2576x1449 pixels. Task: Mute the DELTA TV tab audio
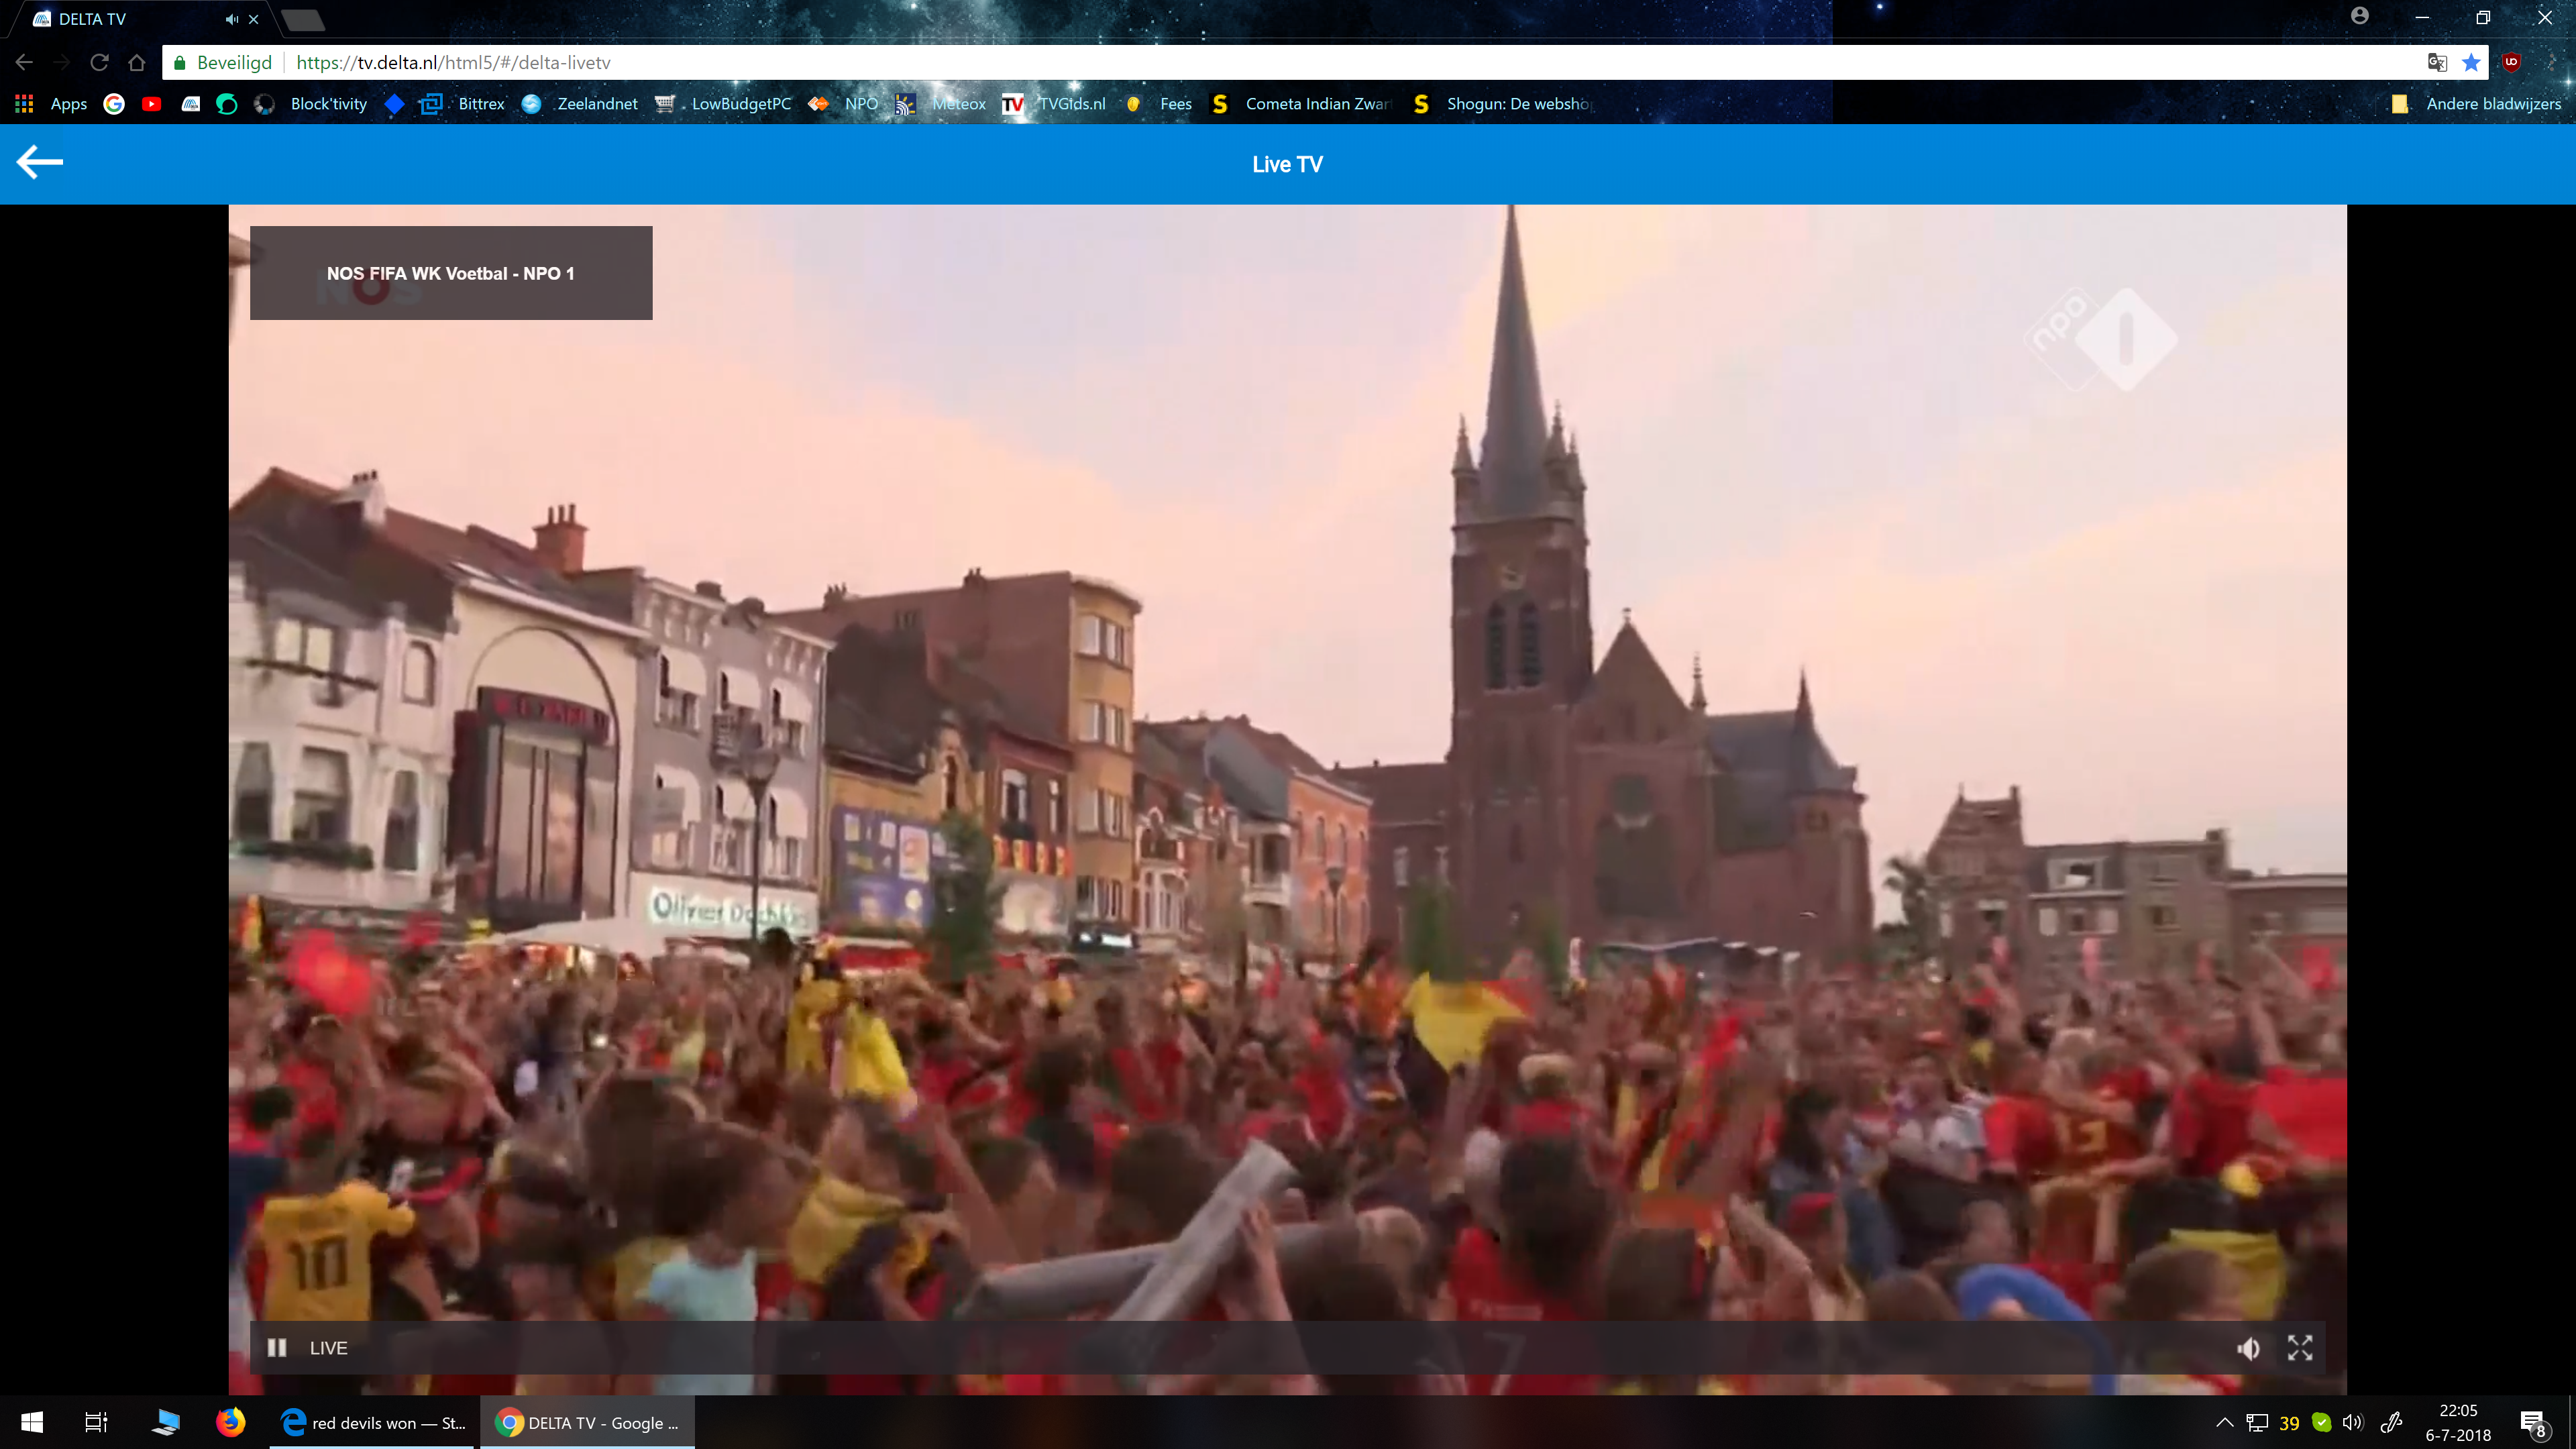231,19
